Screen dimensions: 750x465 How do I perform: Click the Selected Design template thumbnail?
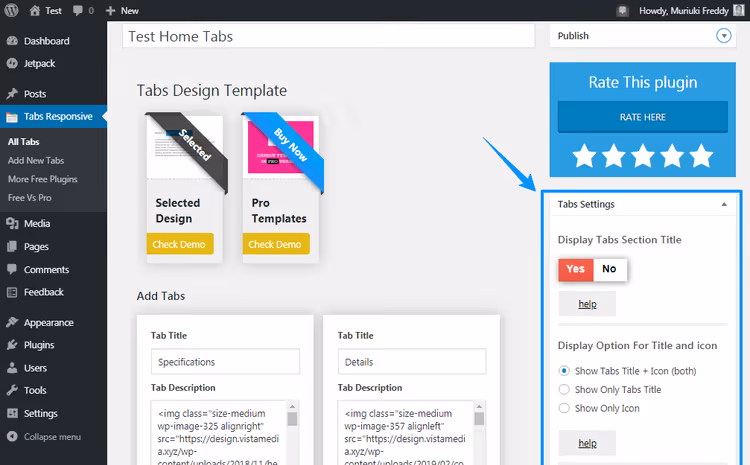tap(185, 147)
